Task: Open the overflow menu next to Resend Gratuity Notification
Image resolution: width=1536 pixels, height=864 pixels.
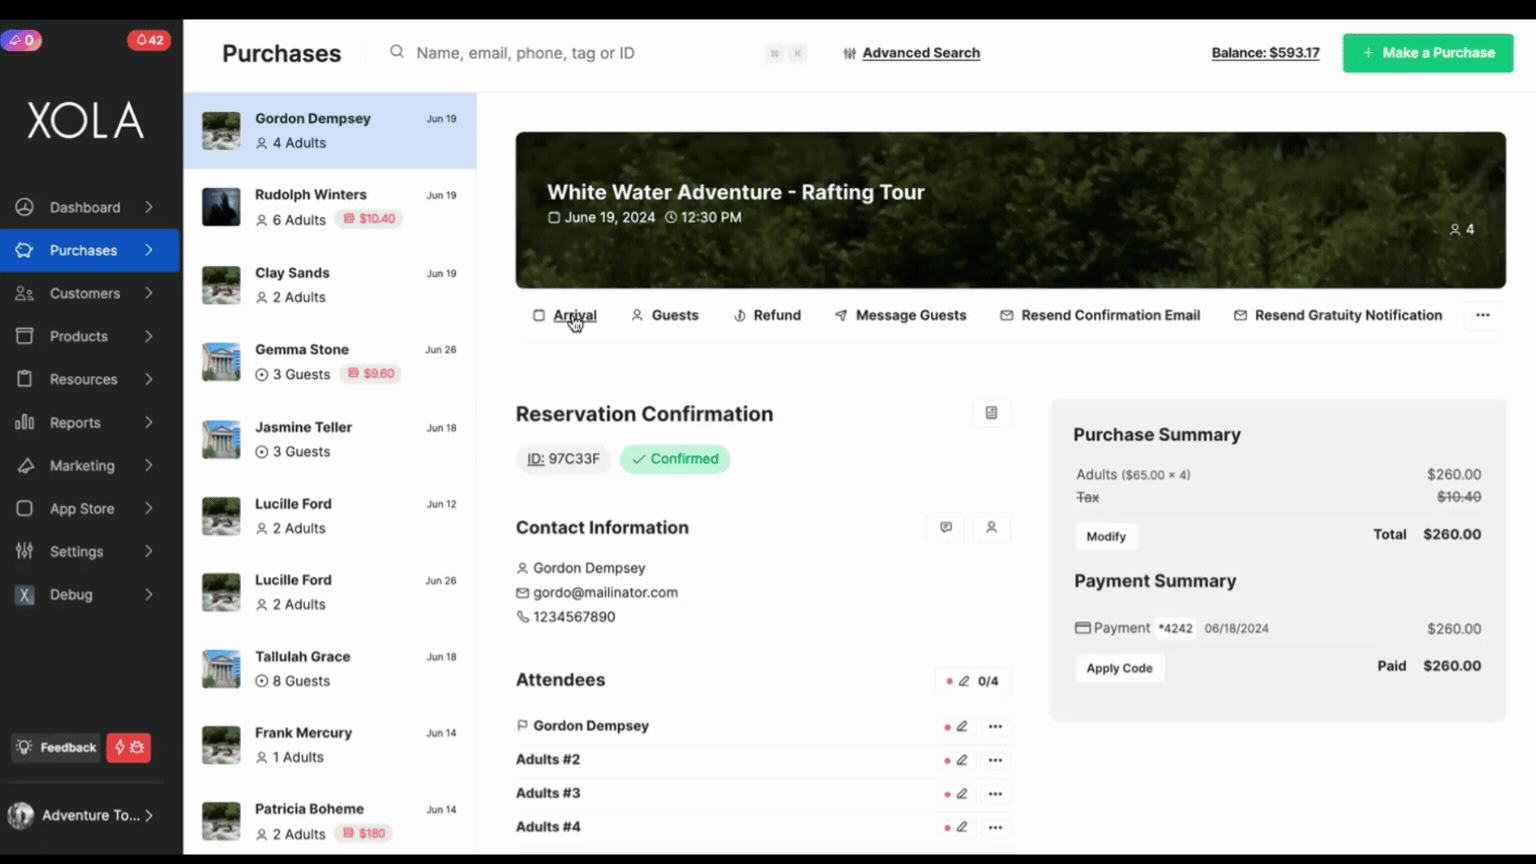Action: point(1483,315)
